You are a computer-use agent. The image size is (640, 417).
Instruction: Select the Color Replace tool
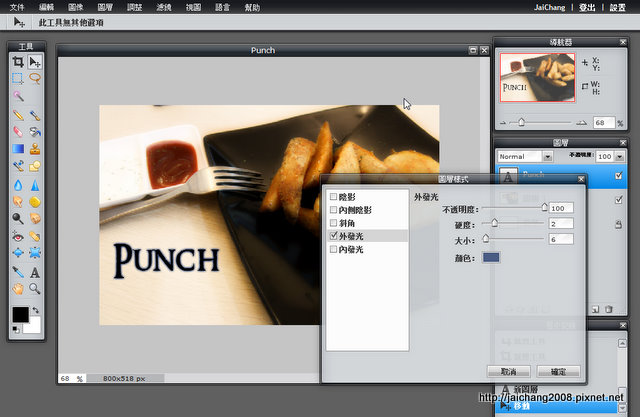click(x=18, y=166)
